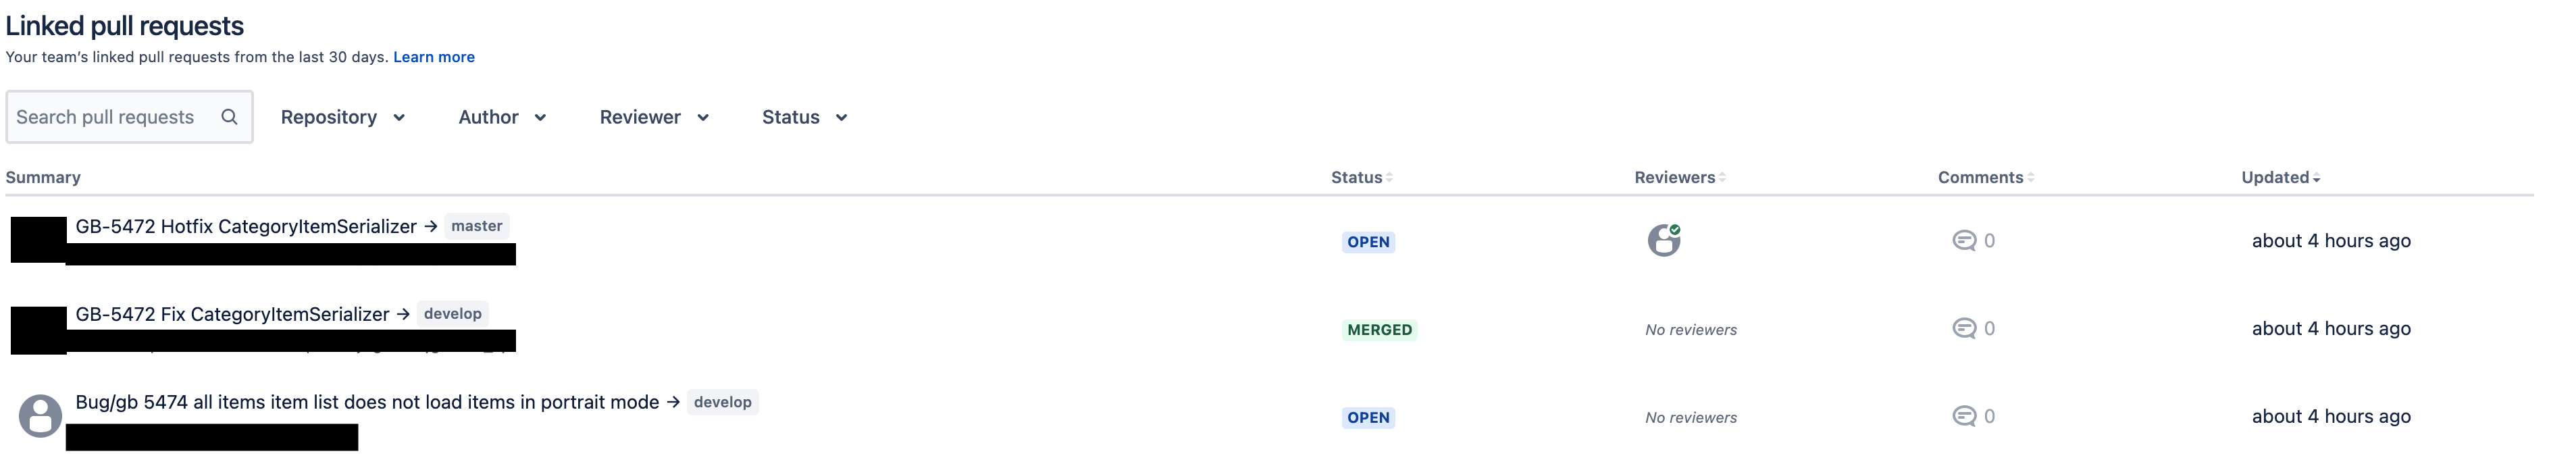Click the MERGED status lozenge
The height and width of the screenshot is (462, 2576).
(x=1379, y=328)
